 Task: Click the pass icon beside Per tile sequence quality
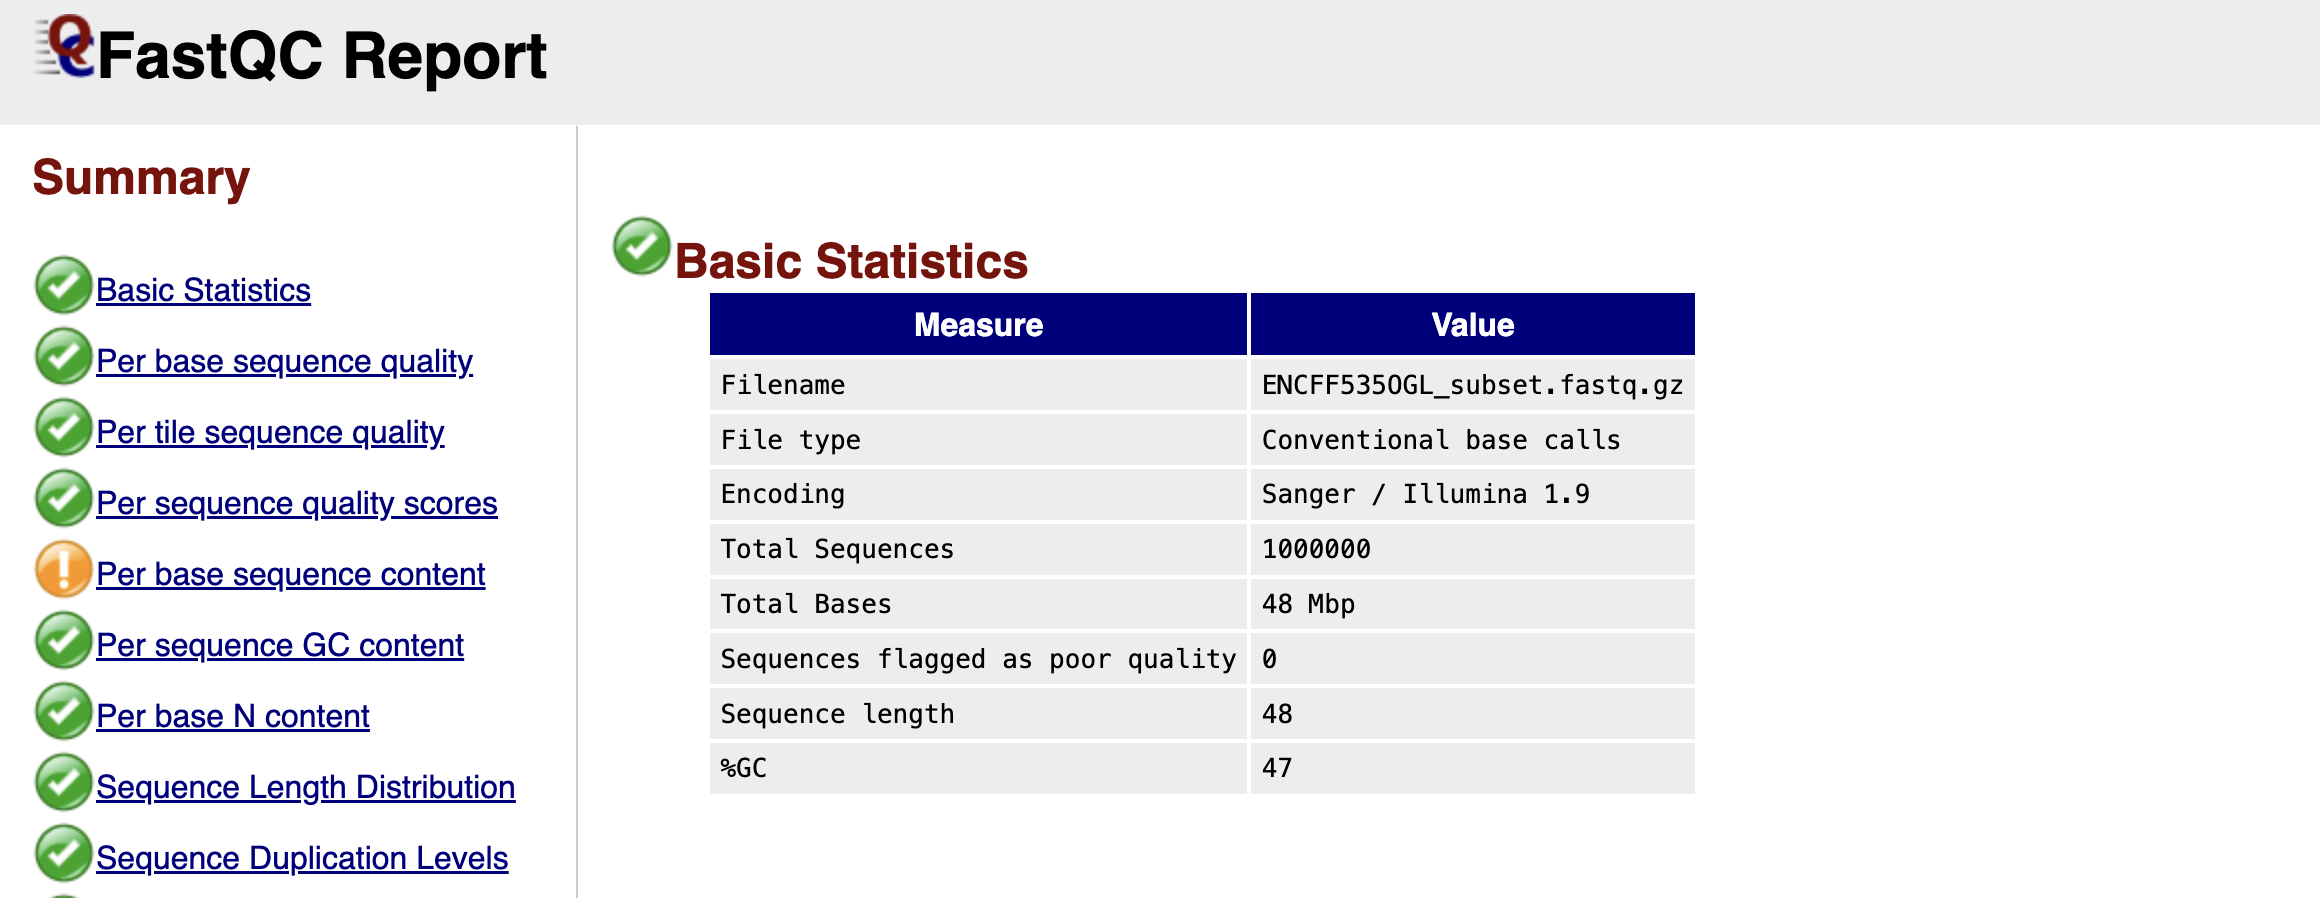(63, 427)
